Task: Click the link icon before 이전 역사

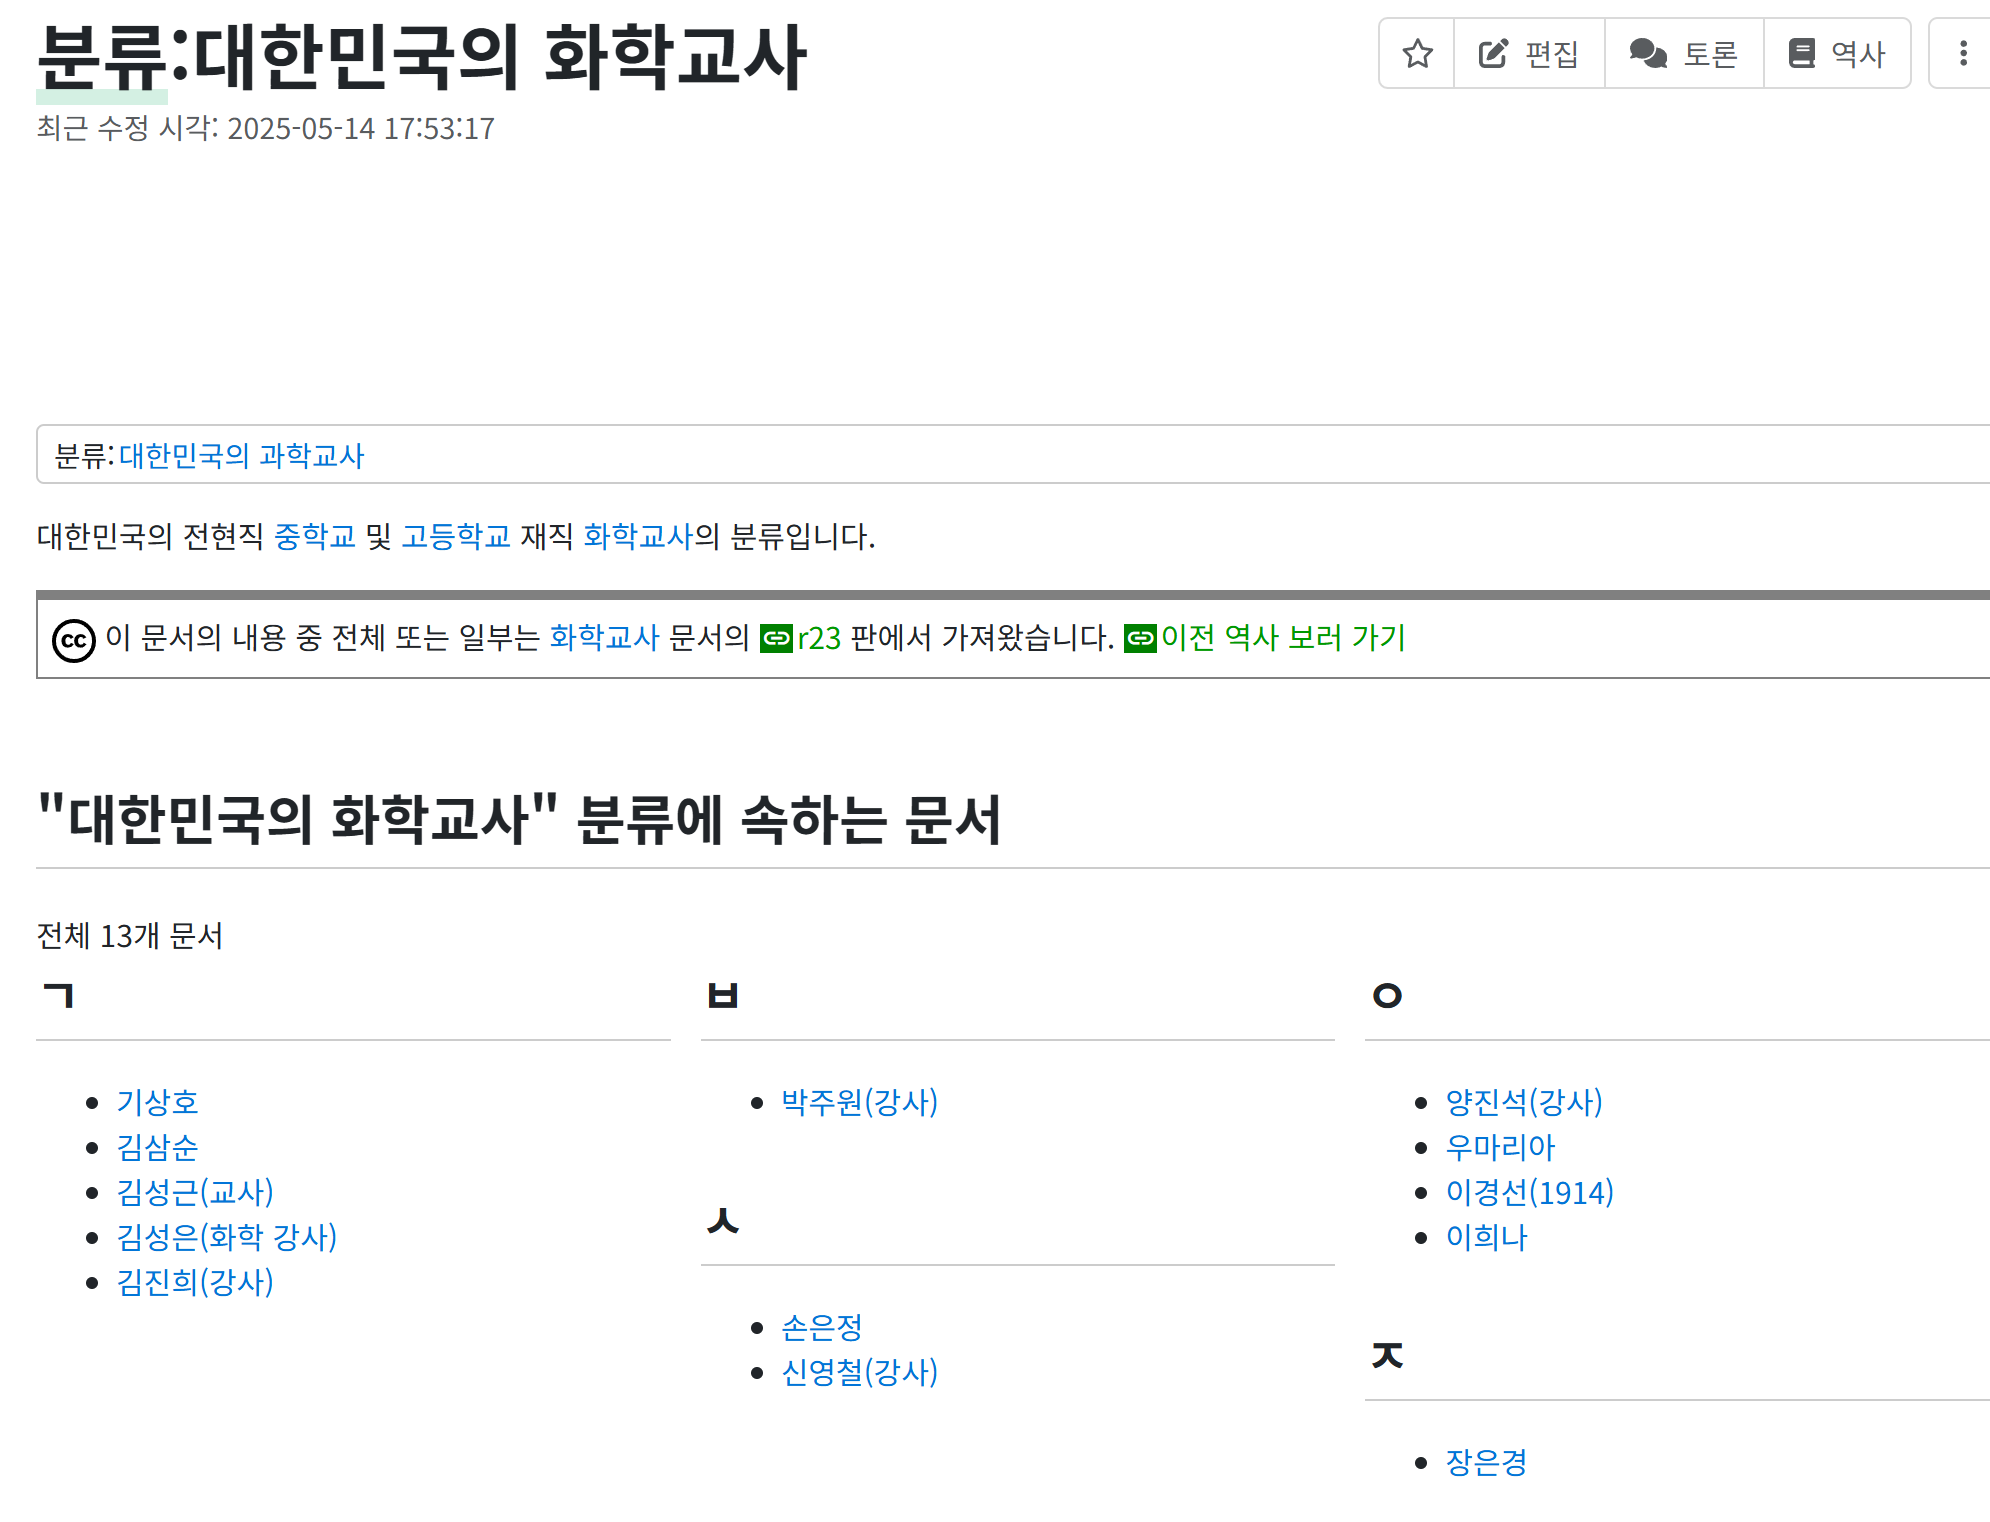Action: point(1140,638)
